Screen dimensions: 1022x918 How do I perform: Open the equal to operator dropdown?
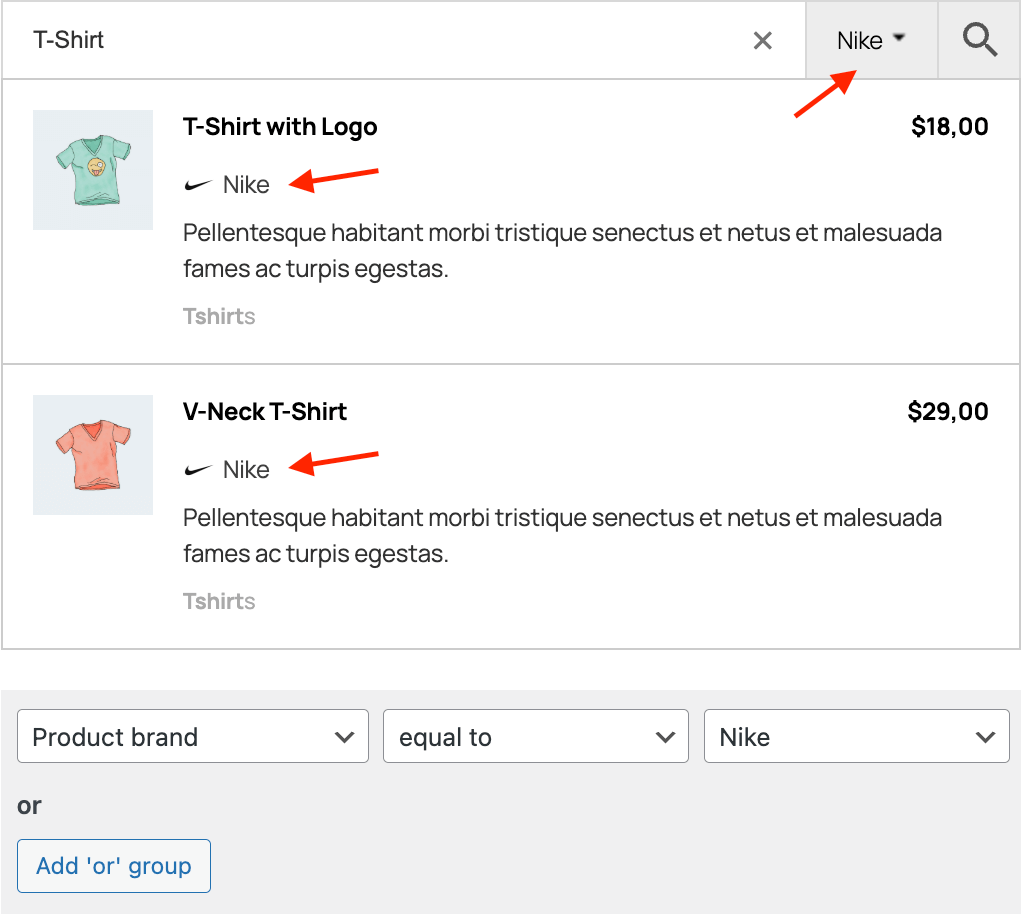[x=535, y=737]
